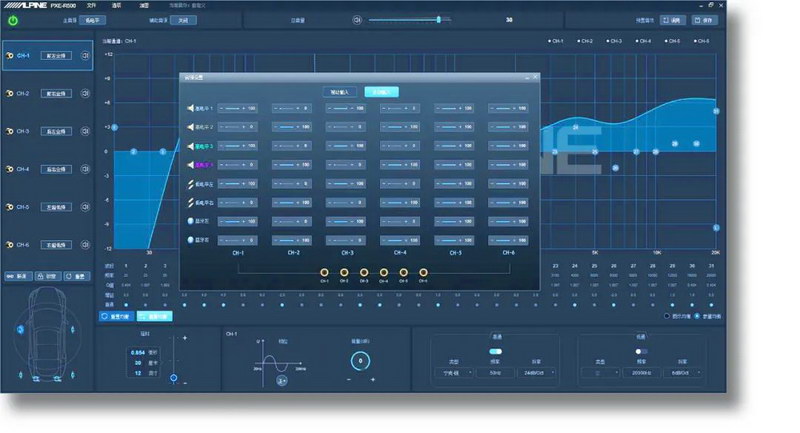
Task: Toggle the CH-6 curve legend dot
Action: [695, 41]
